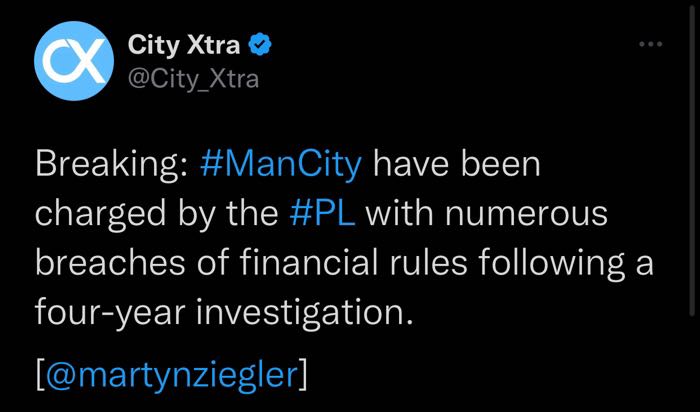Open the three-dot more options menu
Image resolution: width=700 pixels, height=412 pixels.
650,44
